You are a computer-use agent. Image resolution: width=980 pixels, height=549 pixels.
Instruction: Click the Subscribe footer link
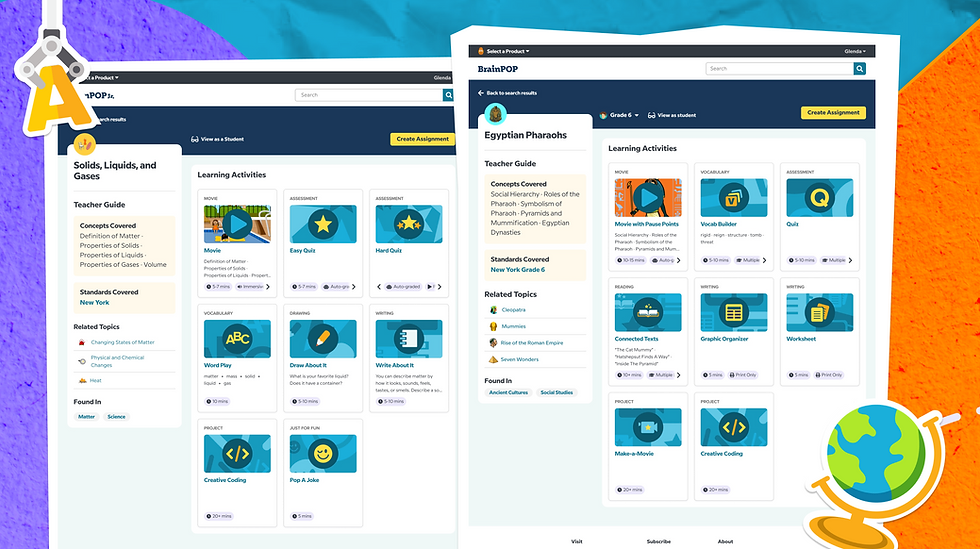[659, 541]
